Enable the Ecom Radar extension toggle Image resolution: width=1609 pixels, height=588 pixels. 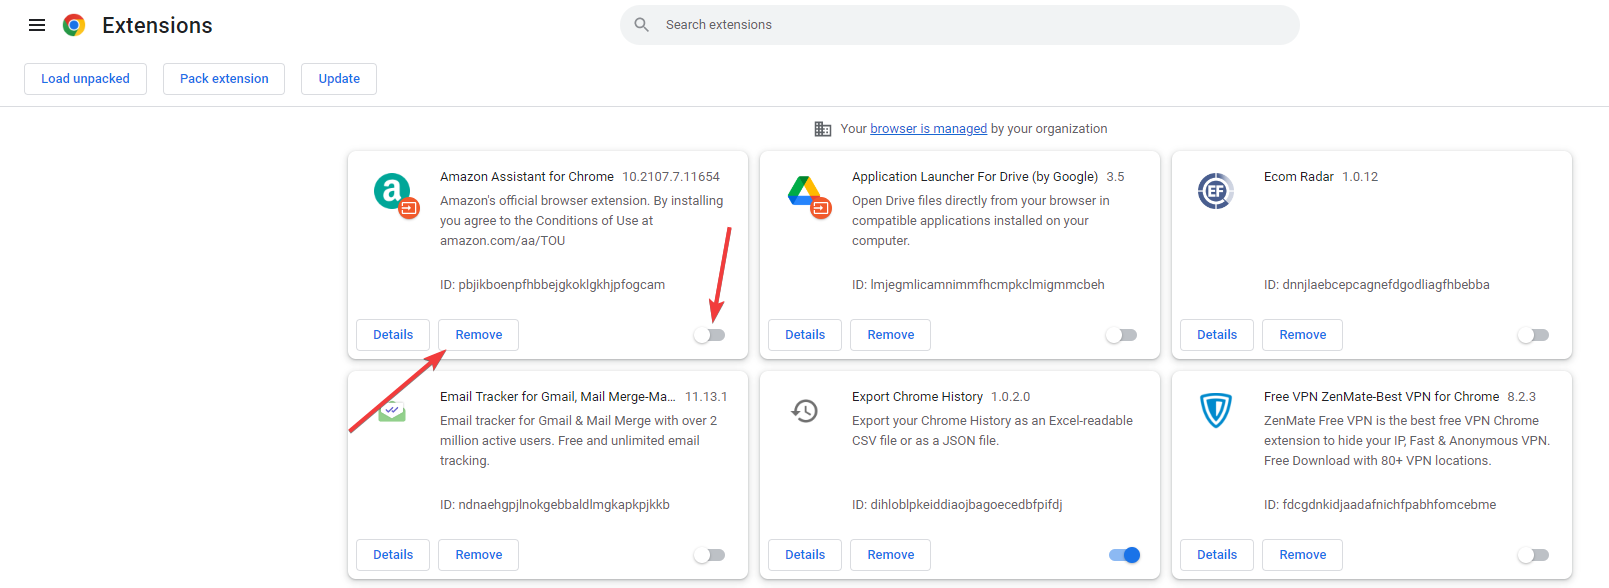(1533, 335)
